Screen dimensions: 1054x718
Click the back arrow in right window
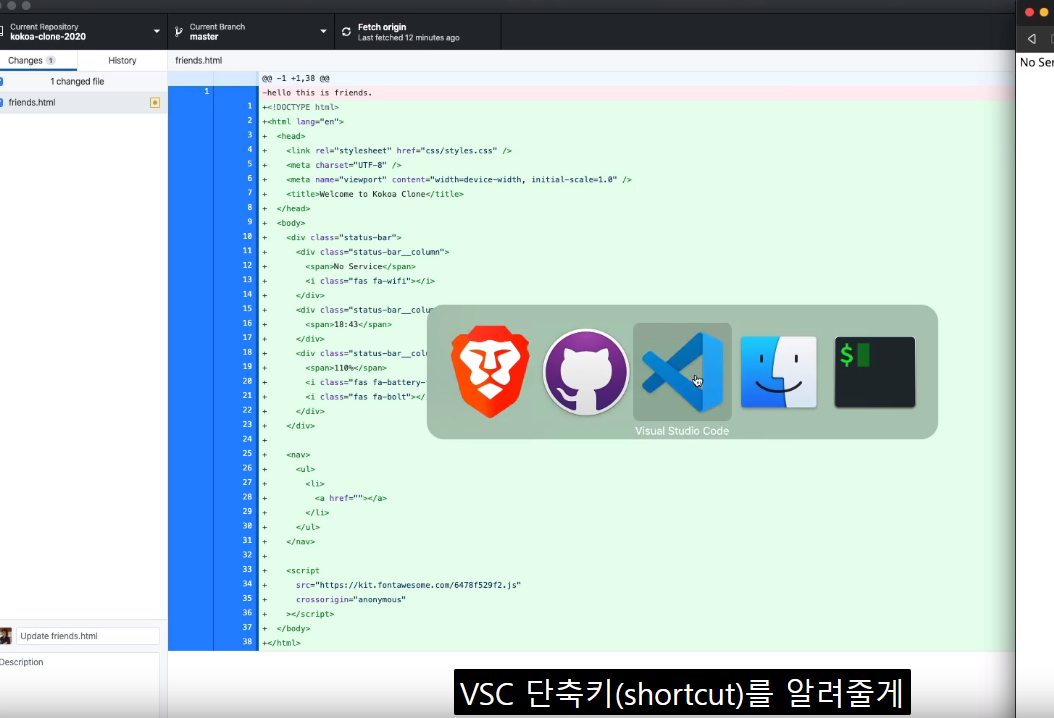[x=1031, y=38]
